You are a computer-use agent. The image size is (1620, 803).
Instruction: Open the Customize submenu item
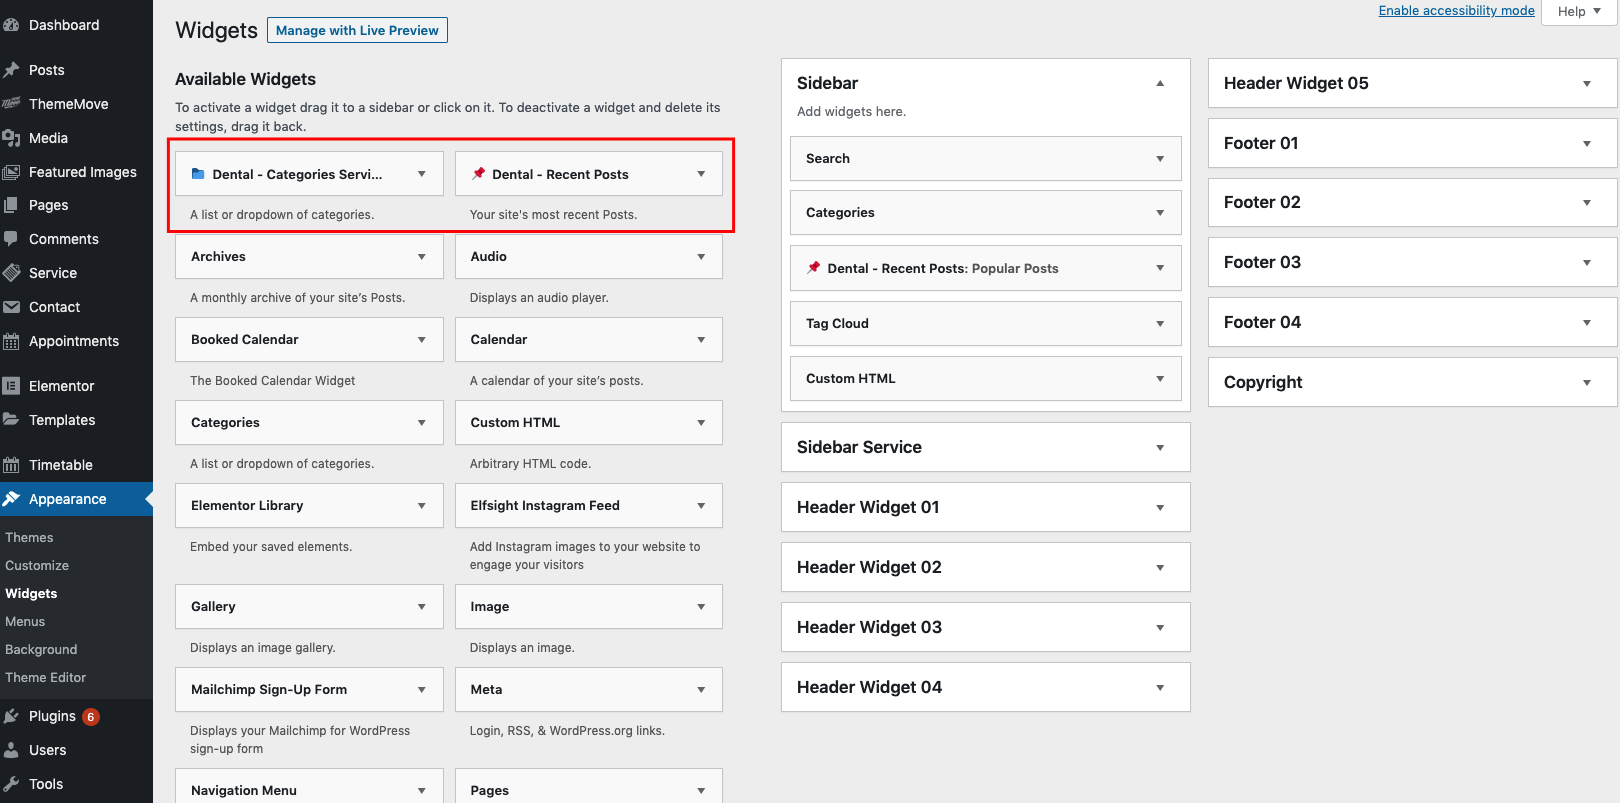click(37, 565)
